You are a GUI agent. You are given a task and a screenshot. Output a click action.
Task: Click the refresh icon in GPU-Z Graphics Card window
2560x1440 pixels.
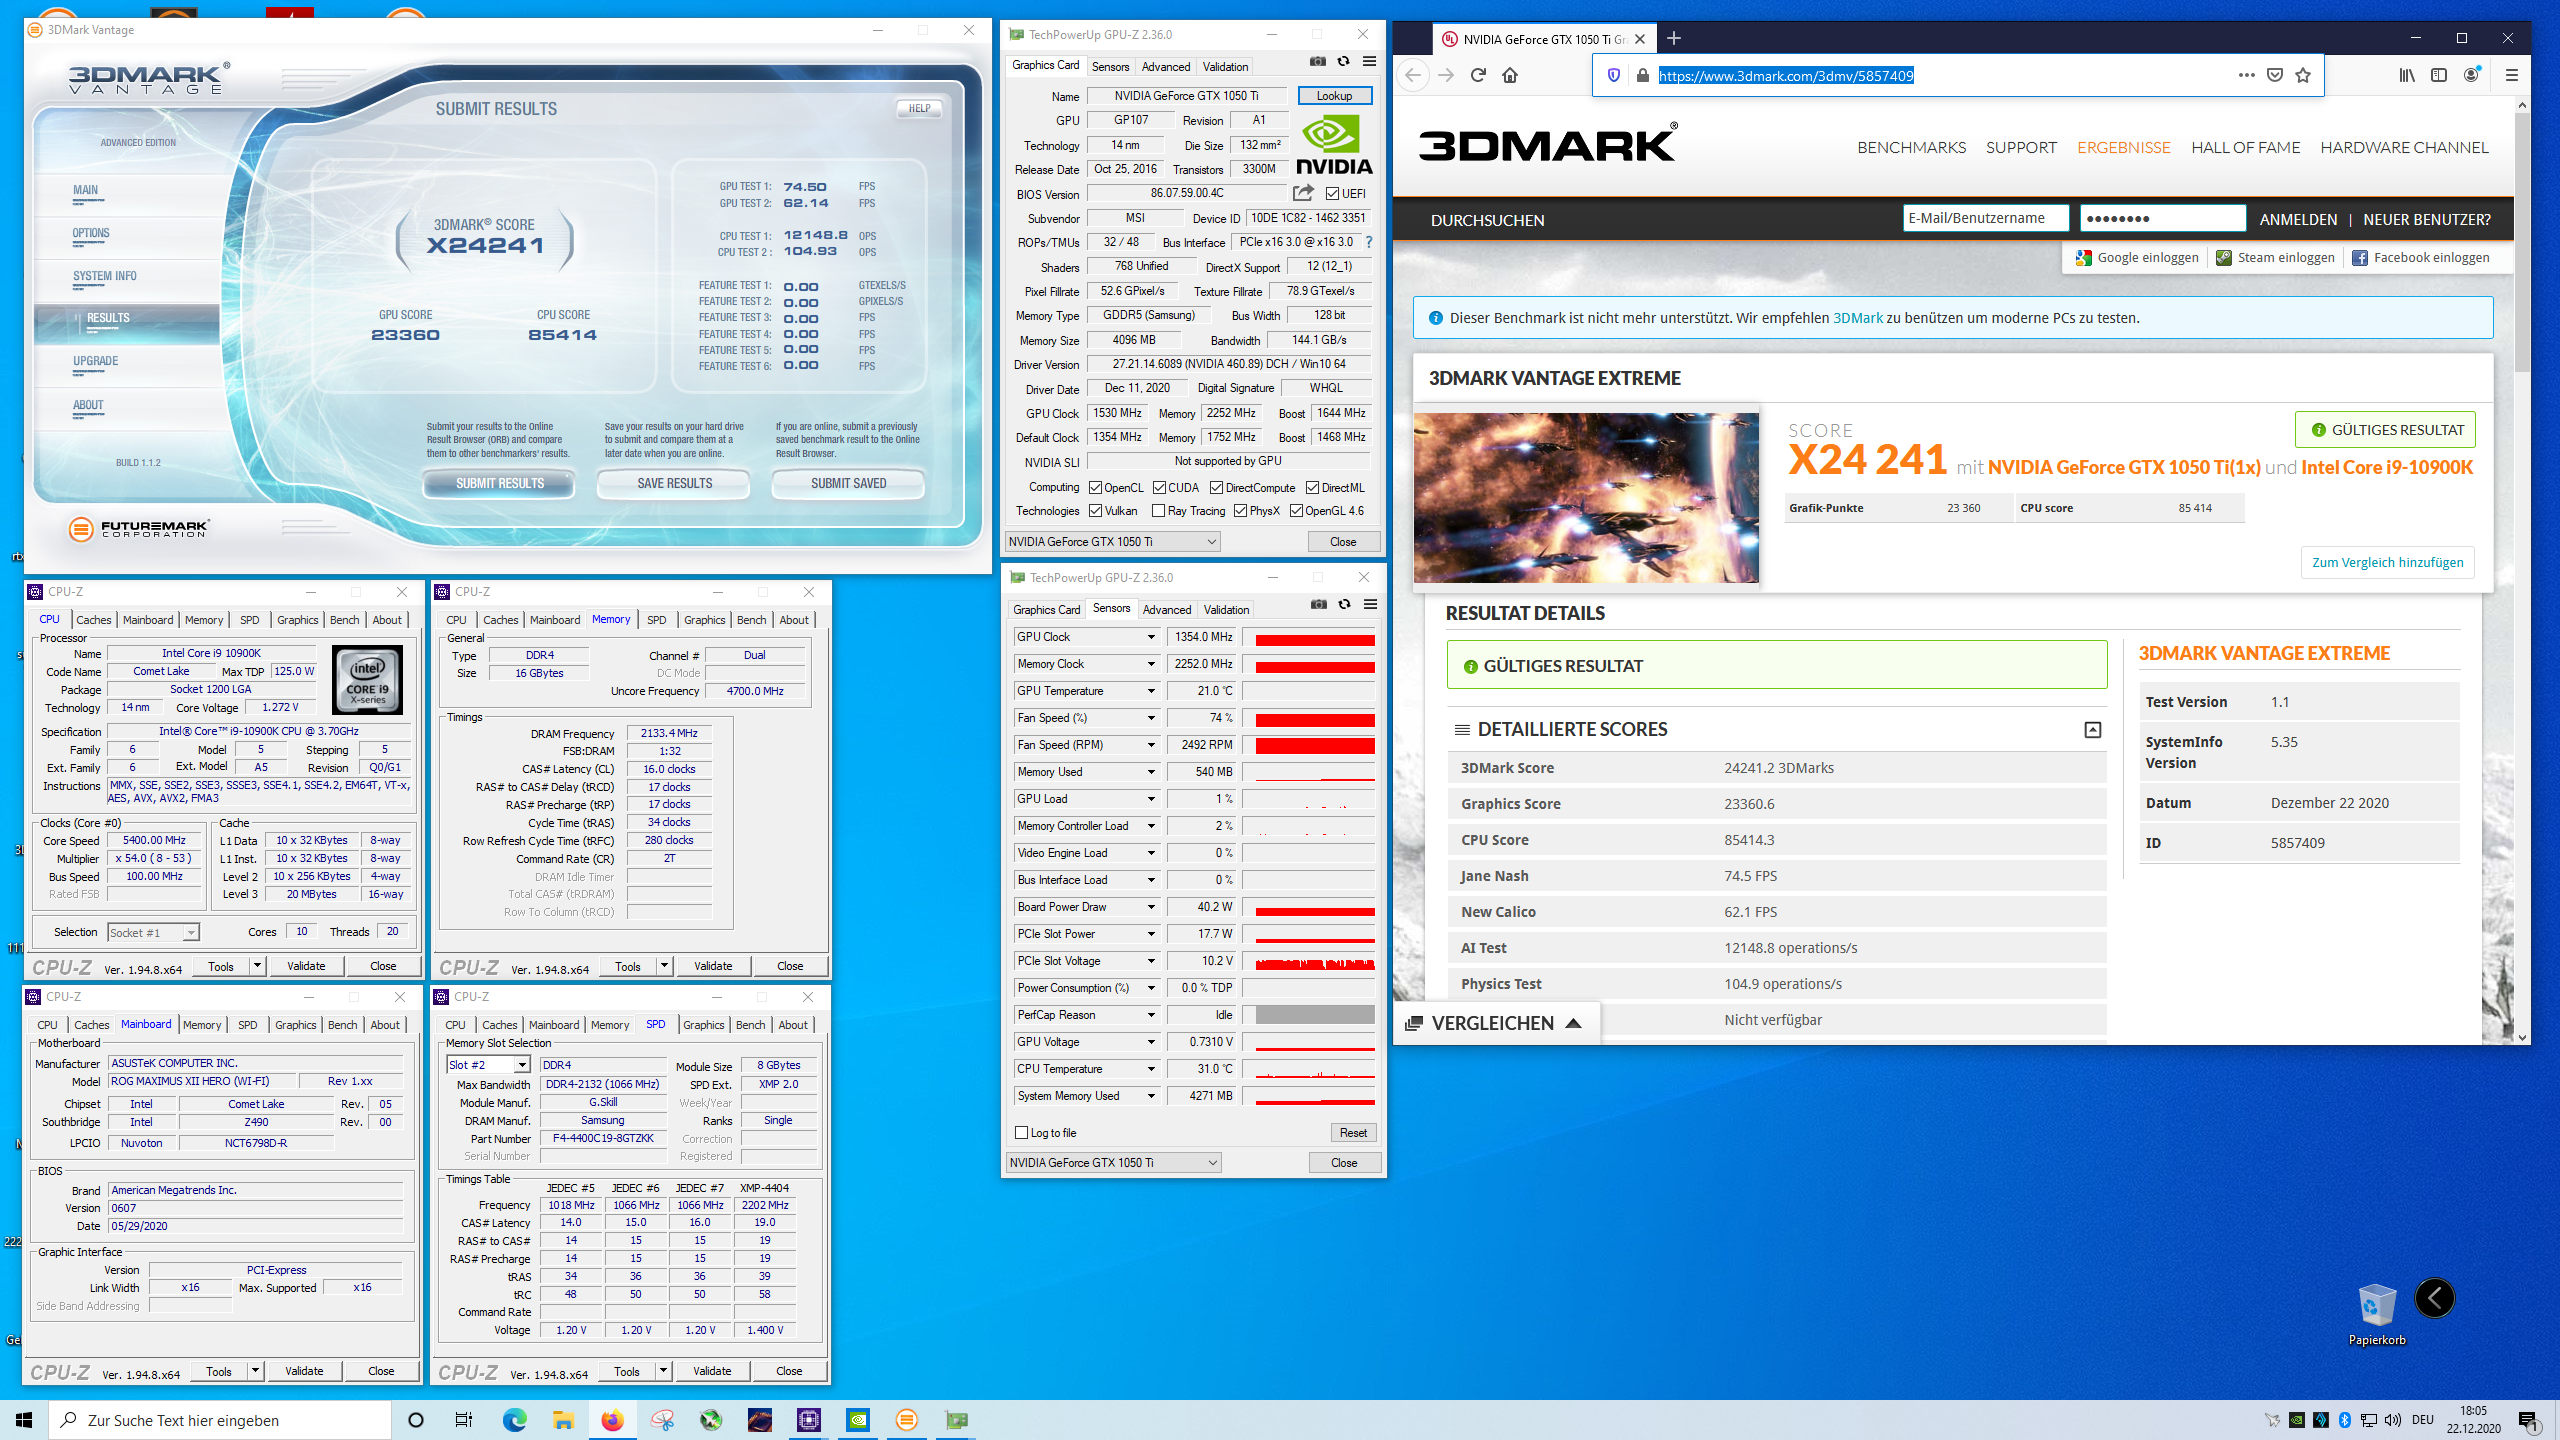[1344, 62]
